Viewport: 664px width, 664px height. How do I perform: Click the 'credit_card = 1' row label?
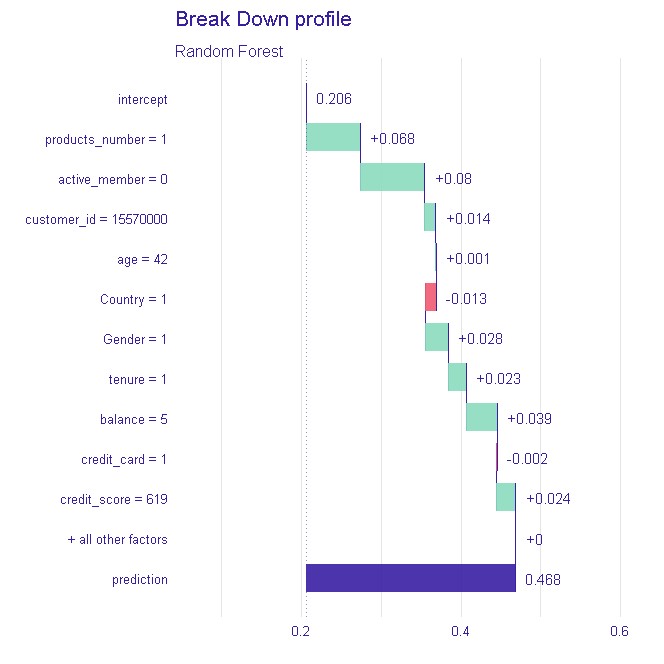point(124,459)
